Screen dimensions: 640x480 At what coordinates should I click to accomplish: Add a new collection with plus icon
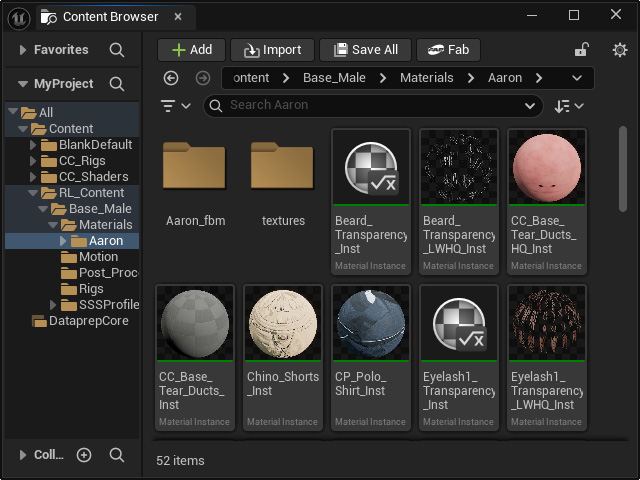84,455
